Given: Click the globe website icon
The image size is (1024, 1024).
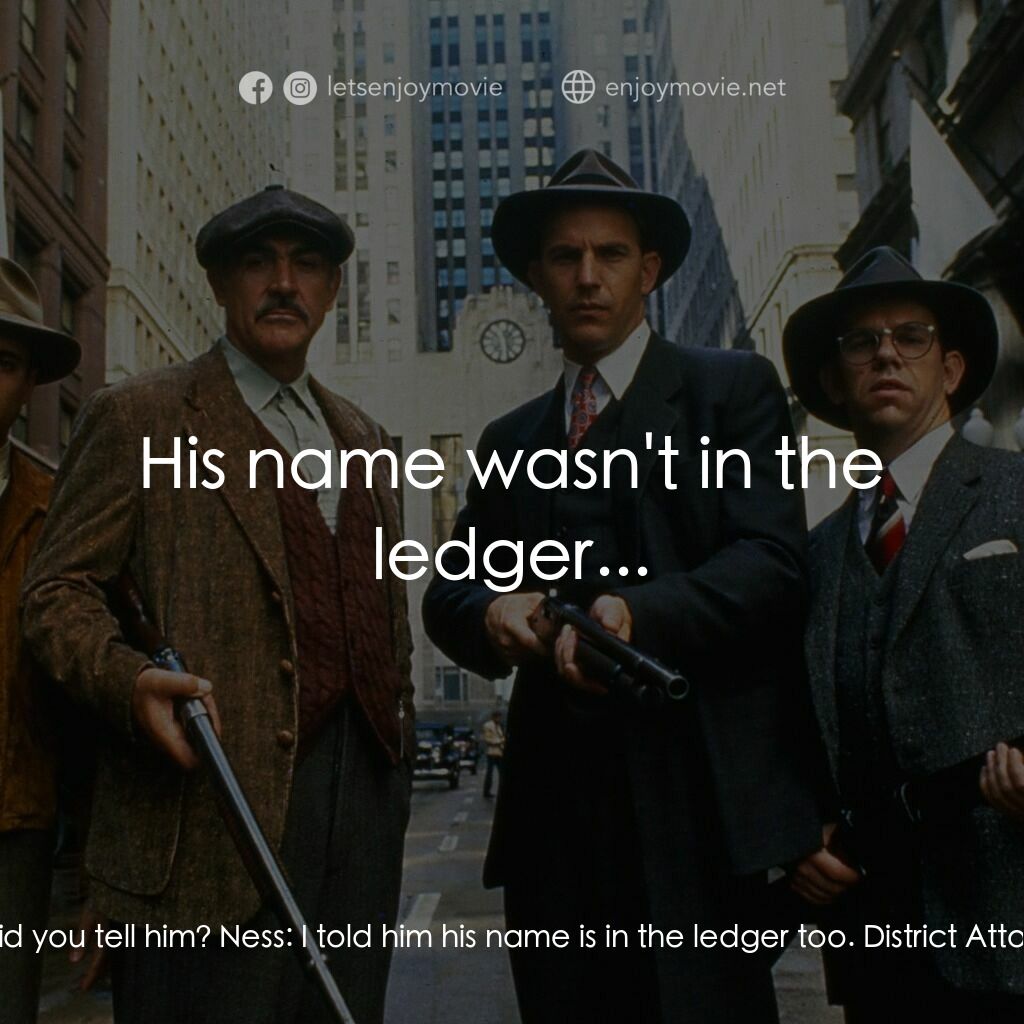Looking at the screenshot, I should click(578, 88).
